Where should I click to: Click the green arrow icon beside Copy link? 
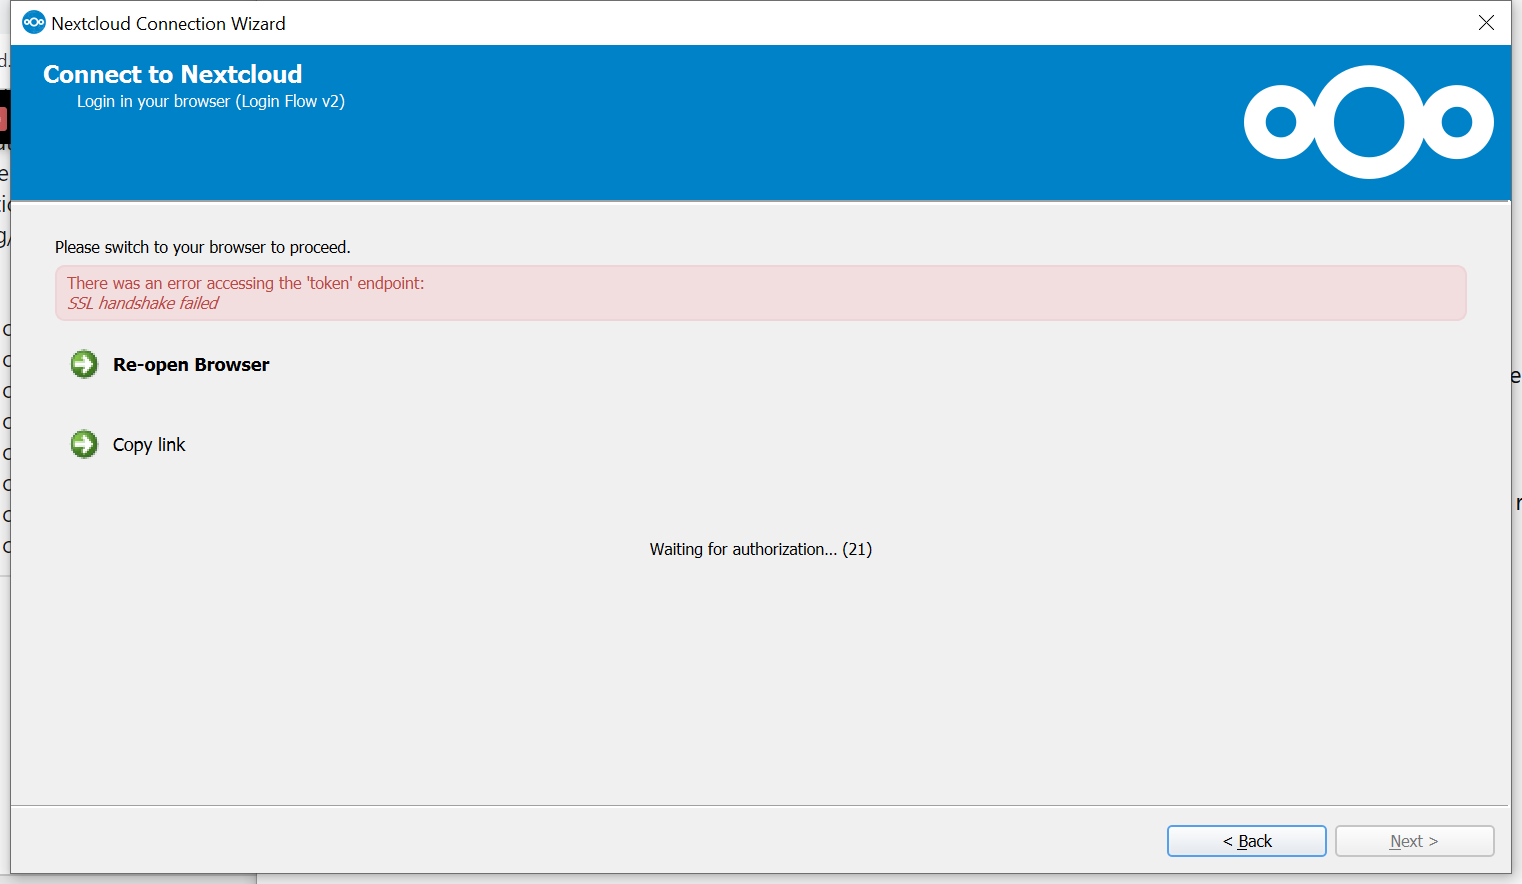pyautogui.click(x=84, y=444)
